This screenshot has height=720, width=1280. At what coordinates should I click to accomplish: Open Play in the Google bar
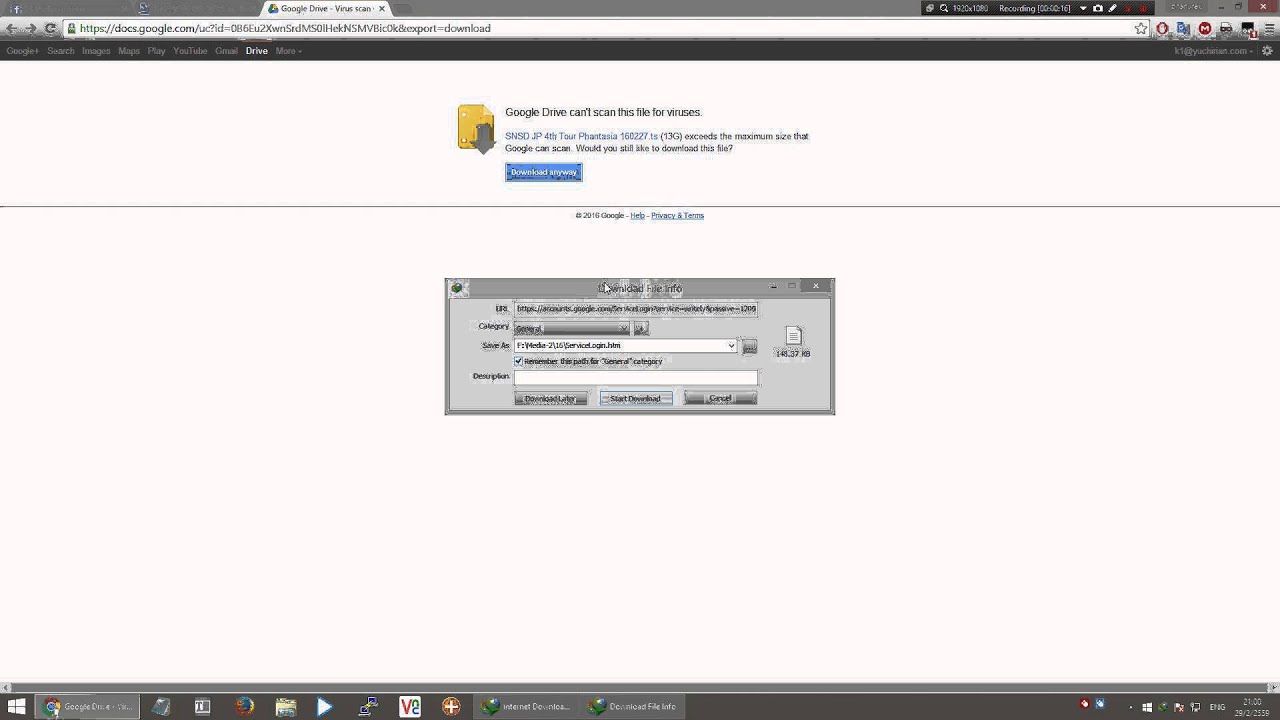pyautogui.click(x=156, y=51)
